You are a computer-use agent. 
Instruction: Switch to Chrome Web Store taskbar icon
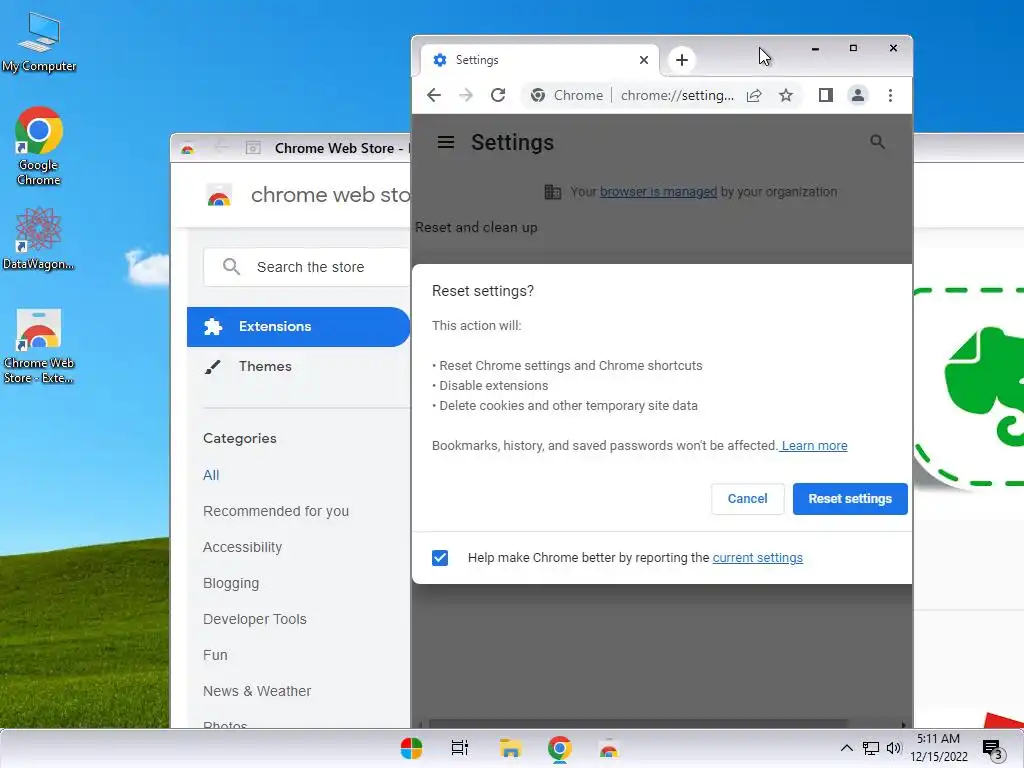pos(609,748)
